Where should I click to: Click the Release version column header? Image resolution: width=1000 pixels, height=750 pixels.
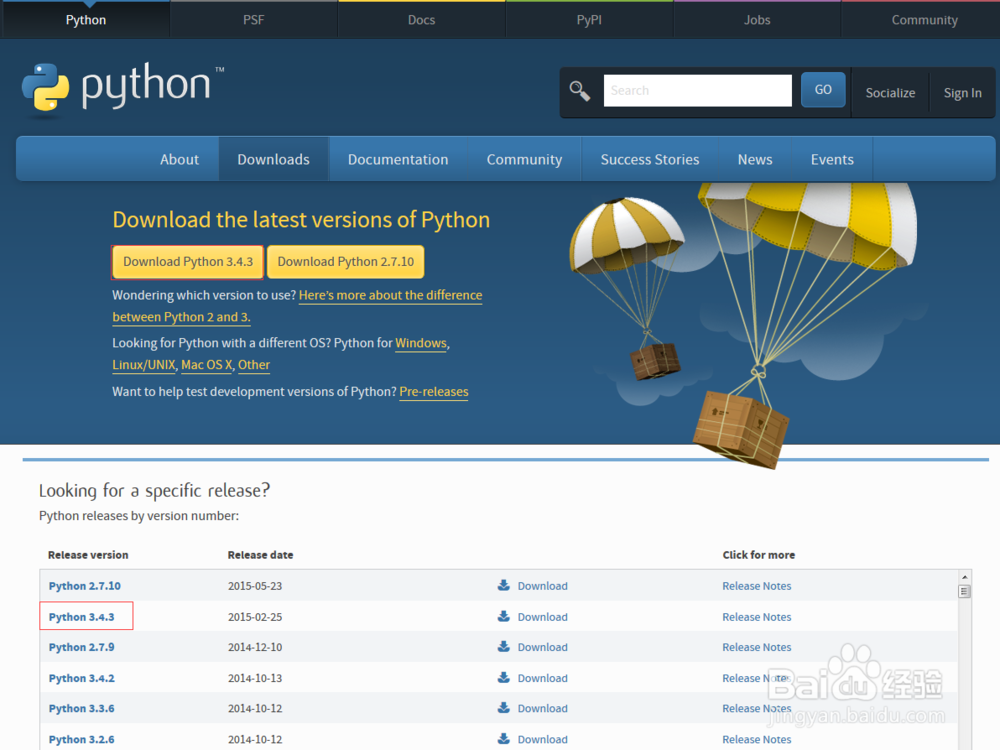point(88,555)
